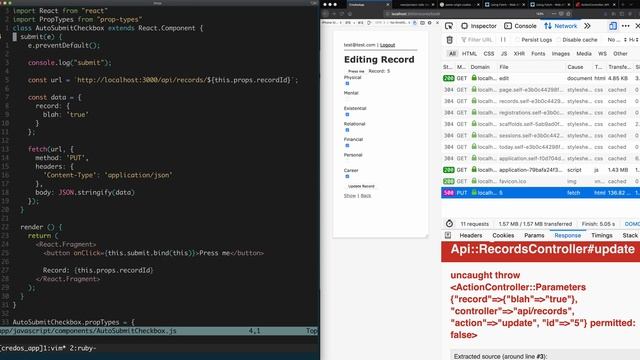This screenshot has height=360, width=640.
Task: Collapse the request details pane icon
Action: point(448,236)
